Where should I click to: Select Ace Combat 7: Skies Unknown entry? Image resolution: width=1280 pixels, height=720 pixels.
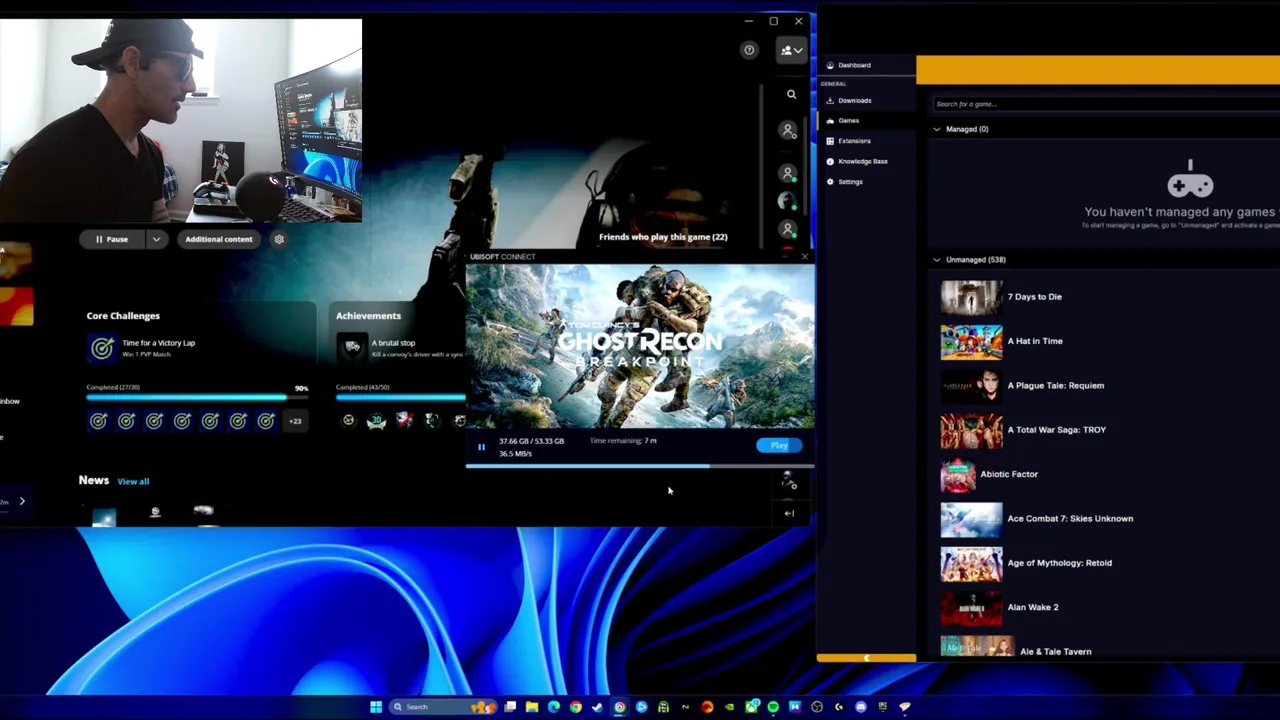1070,519
